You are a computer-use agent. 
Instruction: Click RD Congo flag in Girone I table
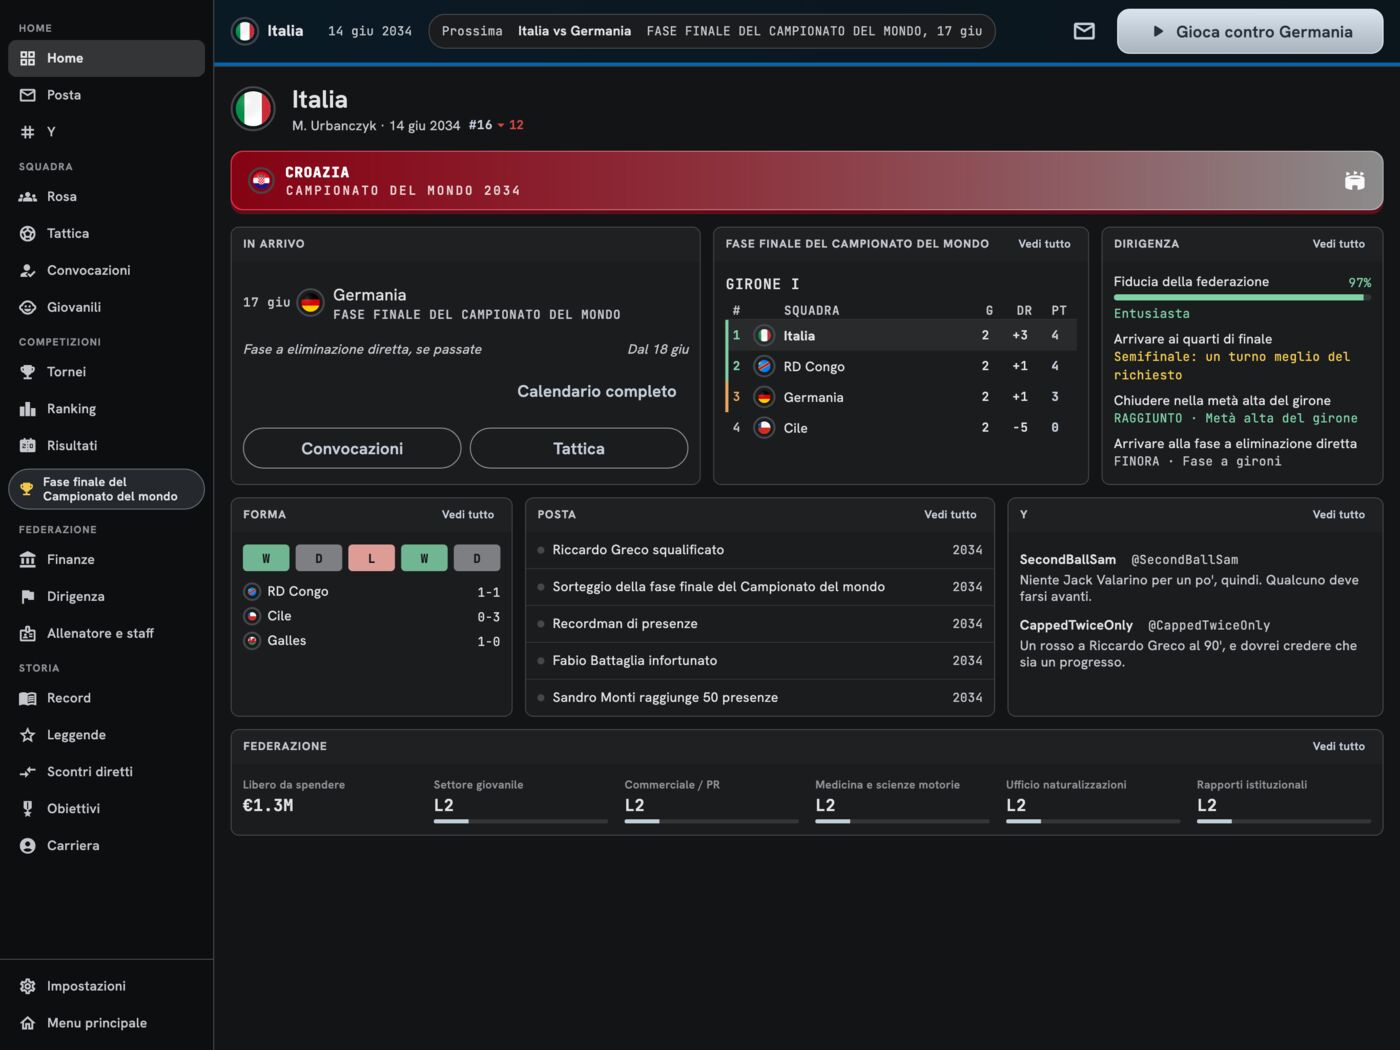(x=764, y=366)
